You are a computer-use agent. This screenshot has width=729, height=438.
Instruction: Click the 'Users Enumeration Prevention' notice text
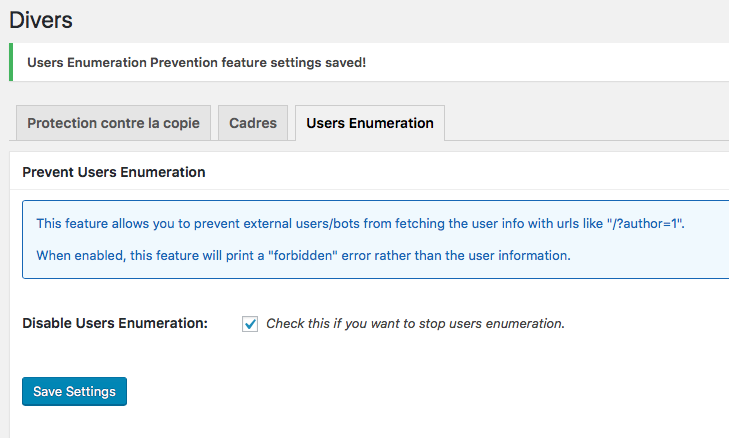click(122, 62)
